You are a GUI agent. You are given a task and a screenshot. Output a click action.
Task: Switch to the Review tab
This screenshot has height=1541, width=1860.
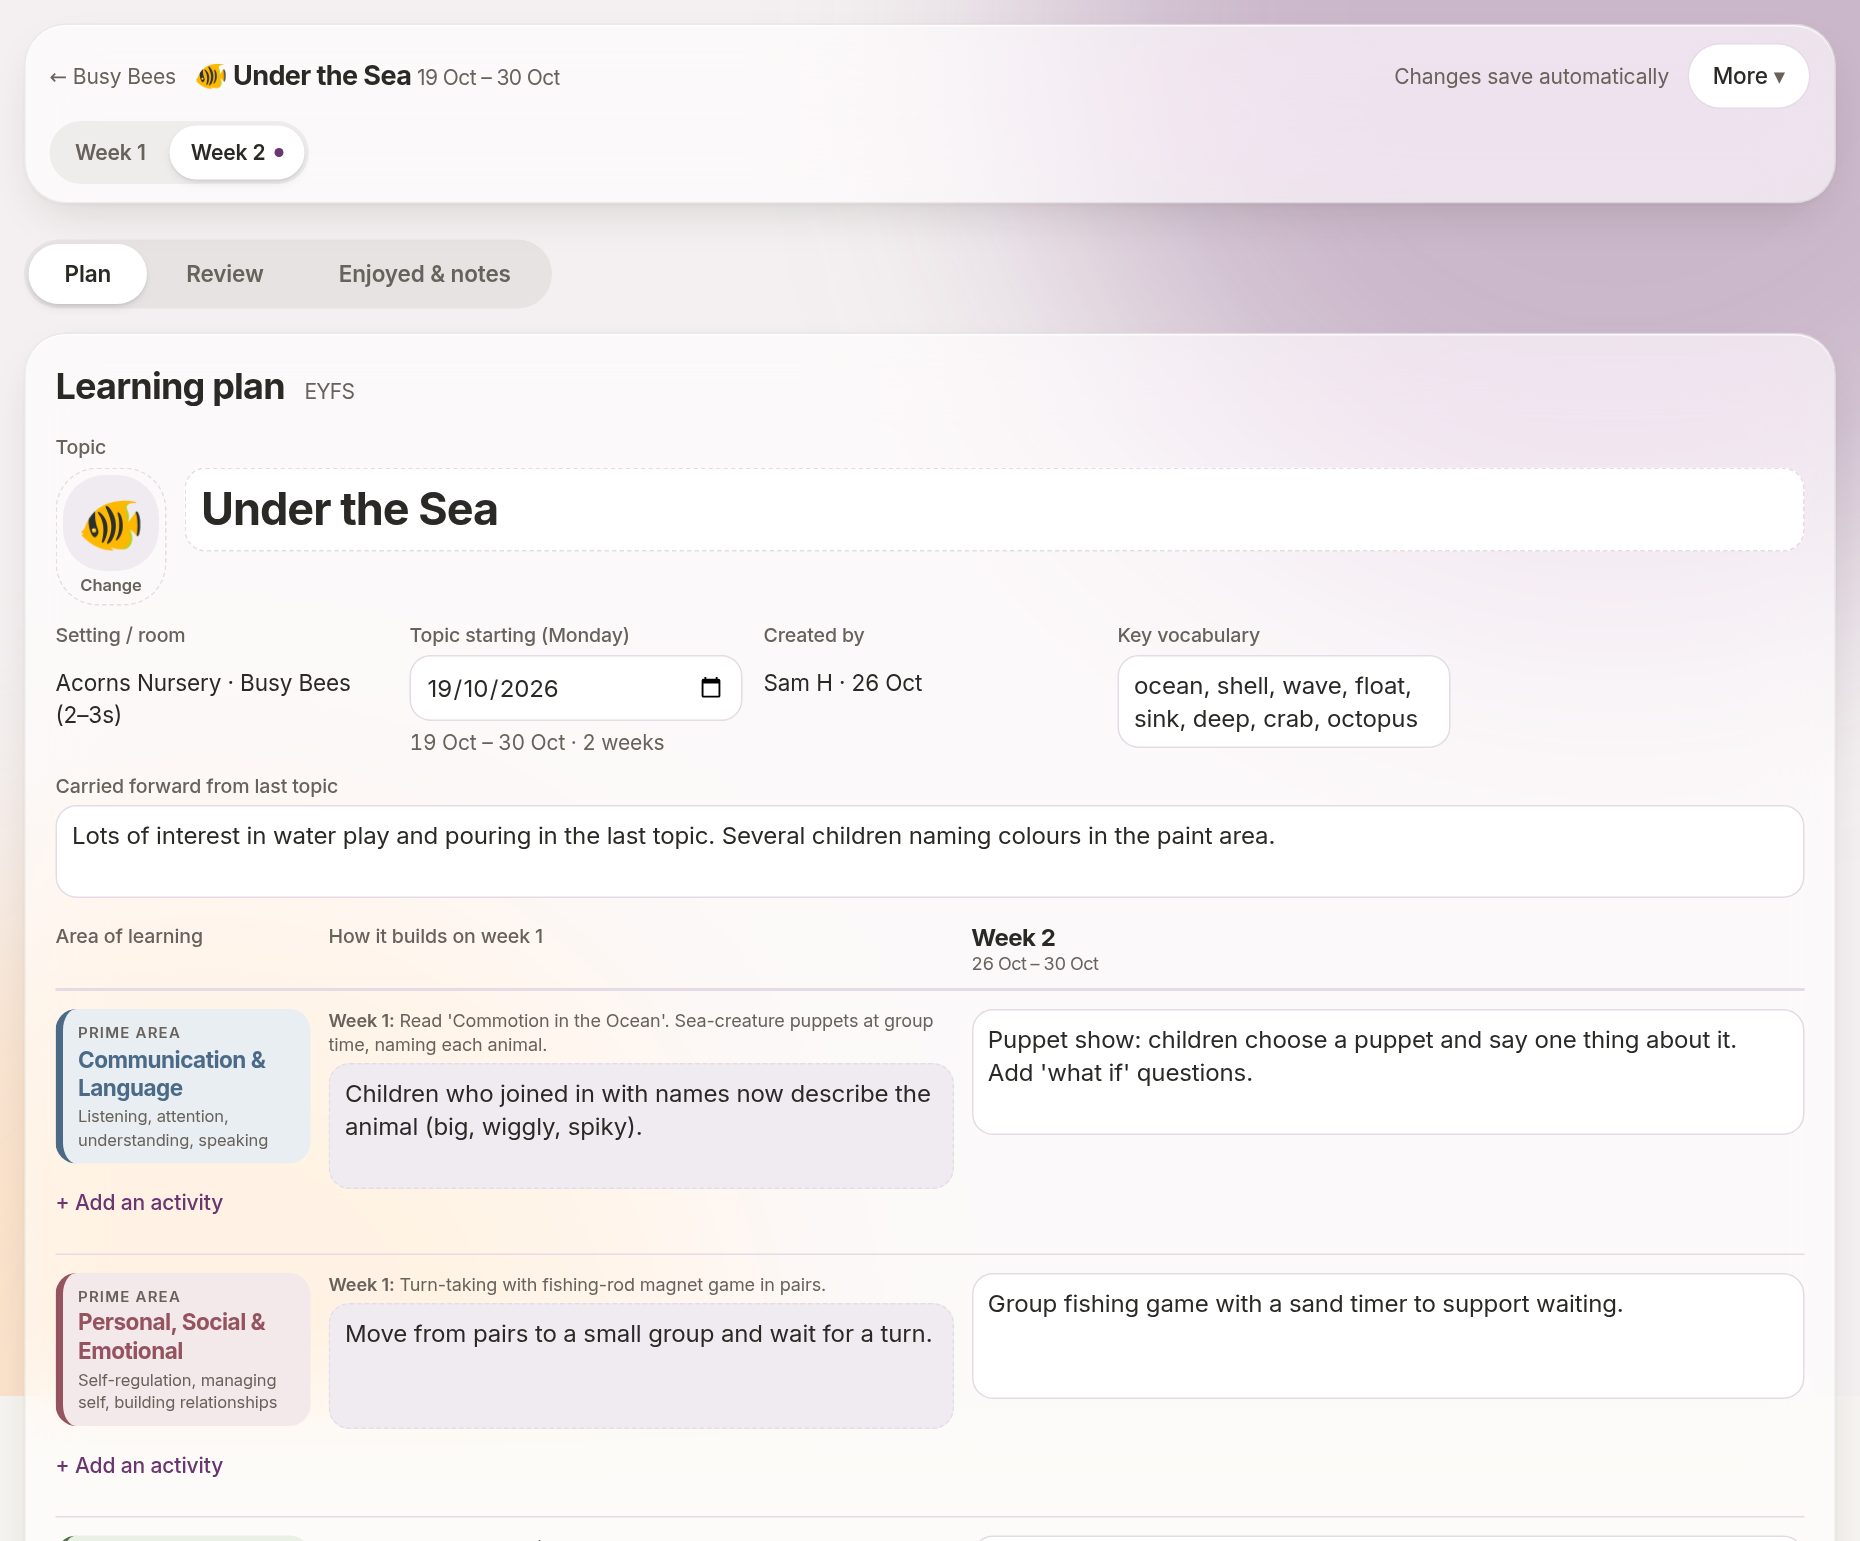224,274
